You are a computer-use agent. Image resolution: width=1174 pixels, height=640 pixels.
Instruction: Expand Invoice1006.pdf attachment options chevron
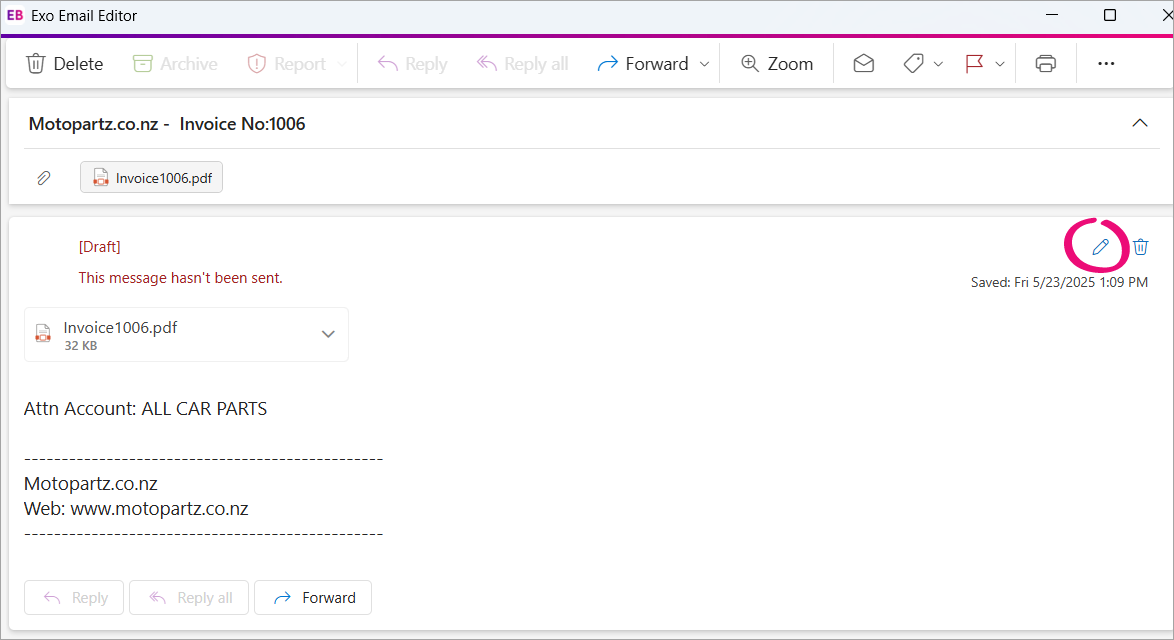(x=328, y=334)
